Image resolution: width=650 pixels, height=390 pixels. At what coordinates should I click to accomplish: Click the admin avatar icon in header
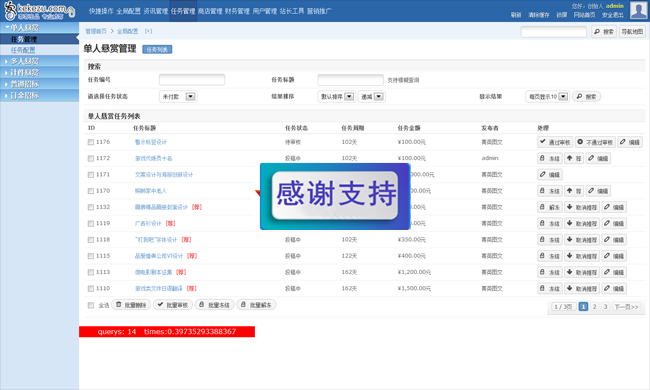tap(638, 10)
